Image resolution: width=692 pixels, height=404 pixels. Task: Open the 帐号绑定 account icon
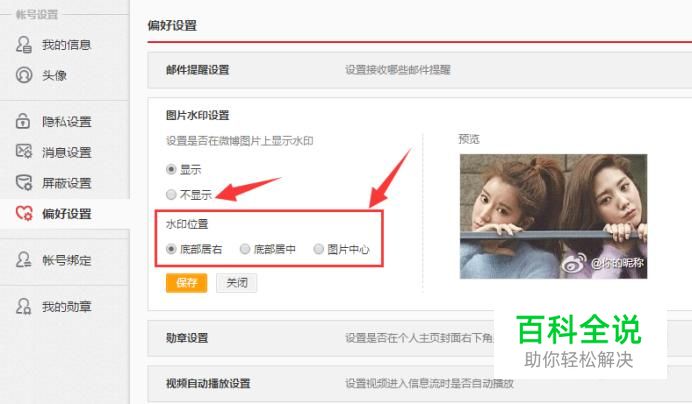(x=24, y=260)
